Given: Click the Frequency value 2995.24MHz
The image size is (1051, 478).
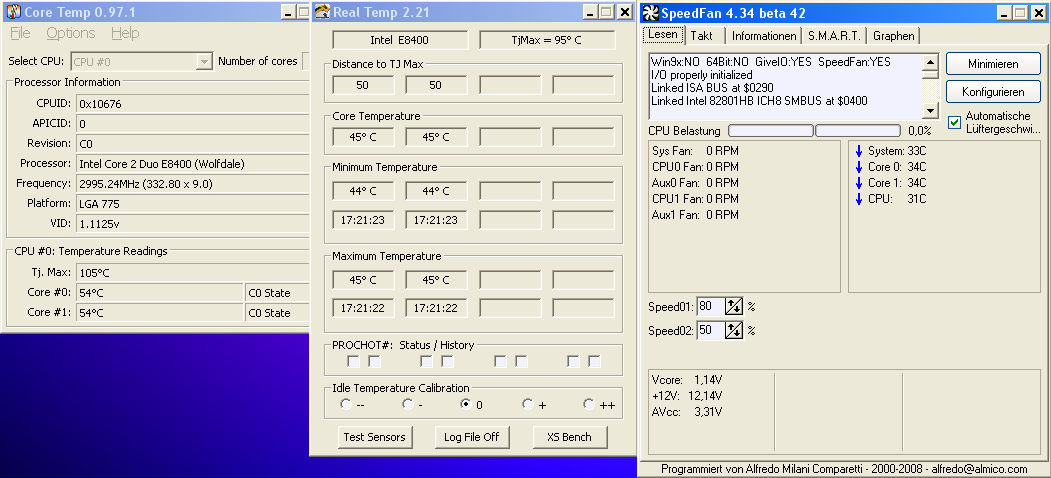Looking at the screenshot, I should point(192,184).
